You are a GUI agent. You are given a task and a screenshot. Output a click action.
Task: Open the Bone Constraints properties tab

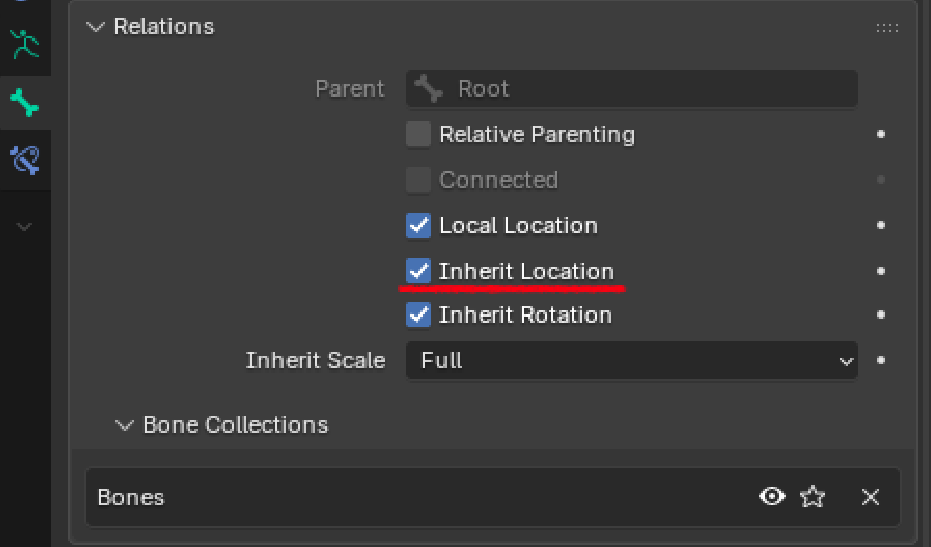(x=25, y=160)
